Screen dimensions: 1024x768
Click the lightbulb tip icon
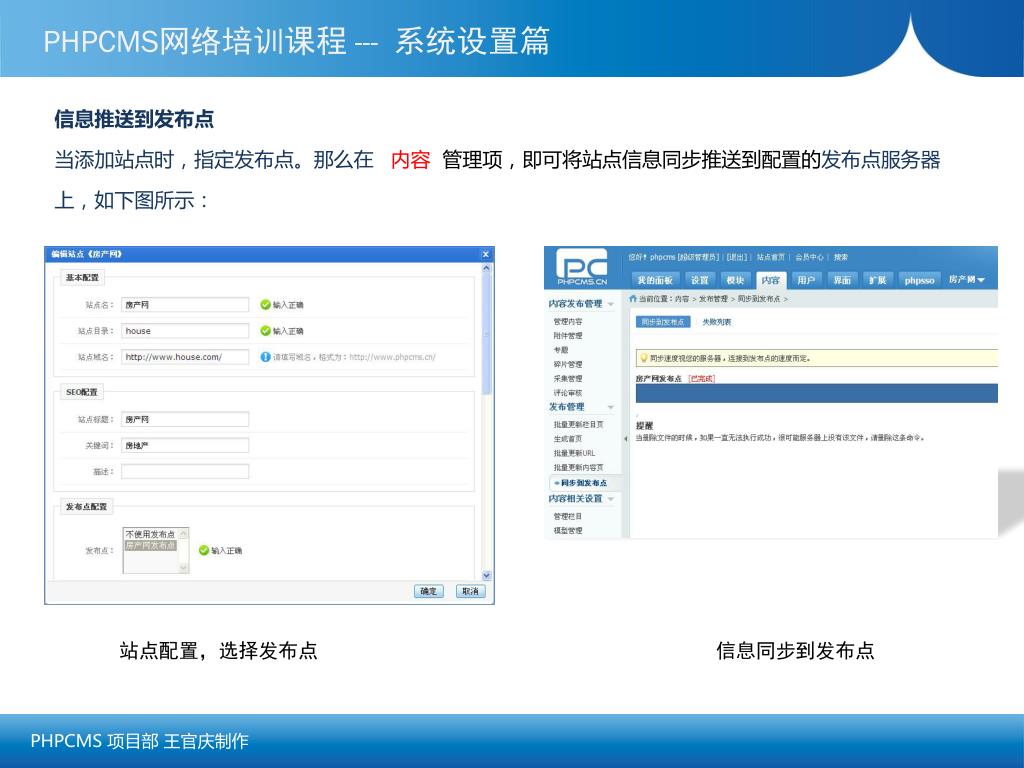[643, 358]
